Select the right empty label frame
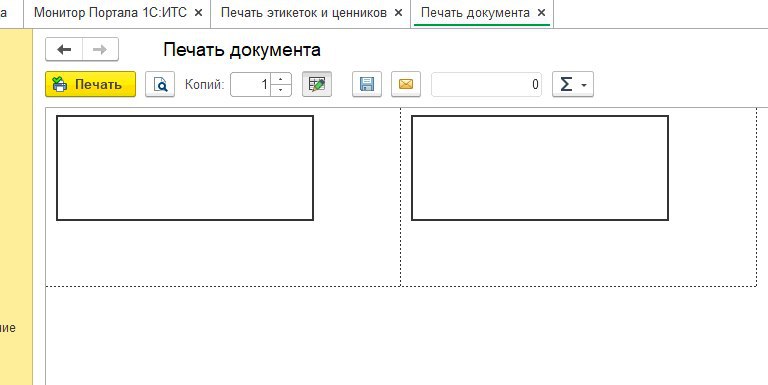768x385 pixels. (x=540, y=168)
